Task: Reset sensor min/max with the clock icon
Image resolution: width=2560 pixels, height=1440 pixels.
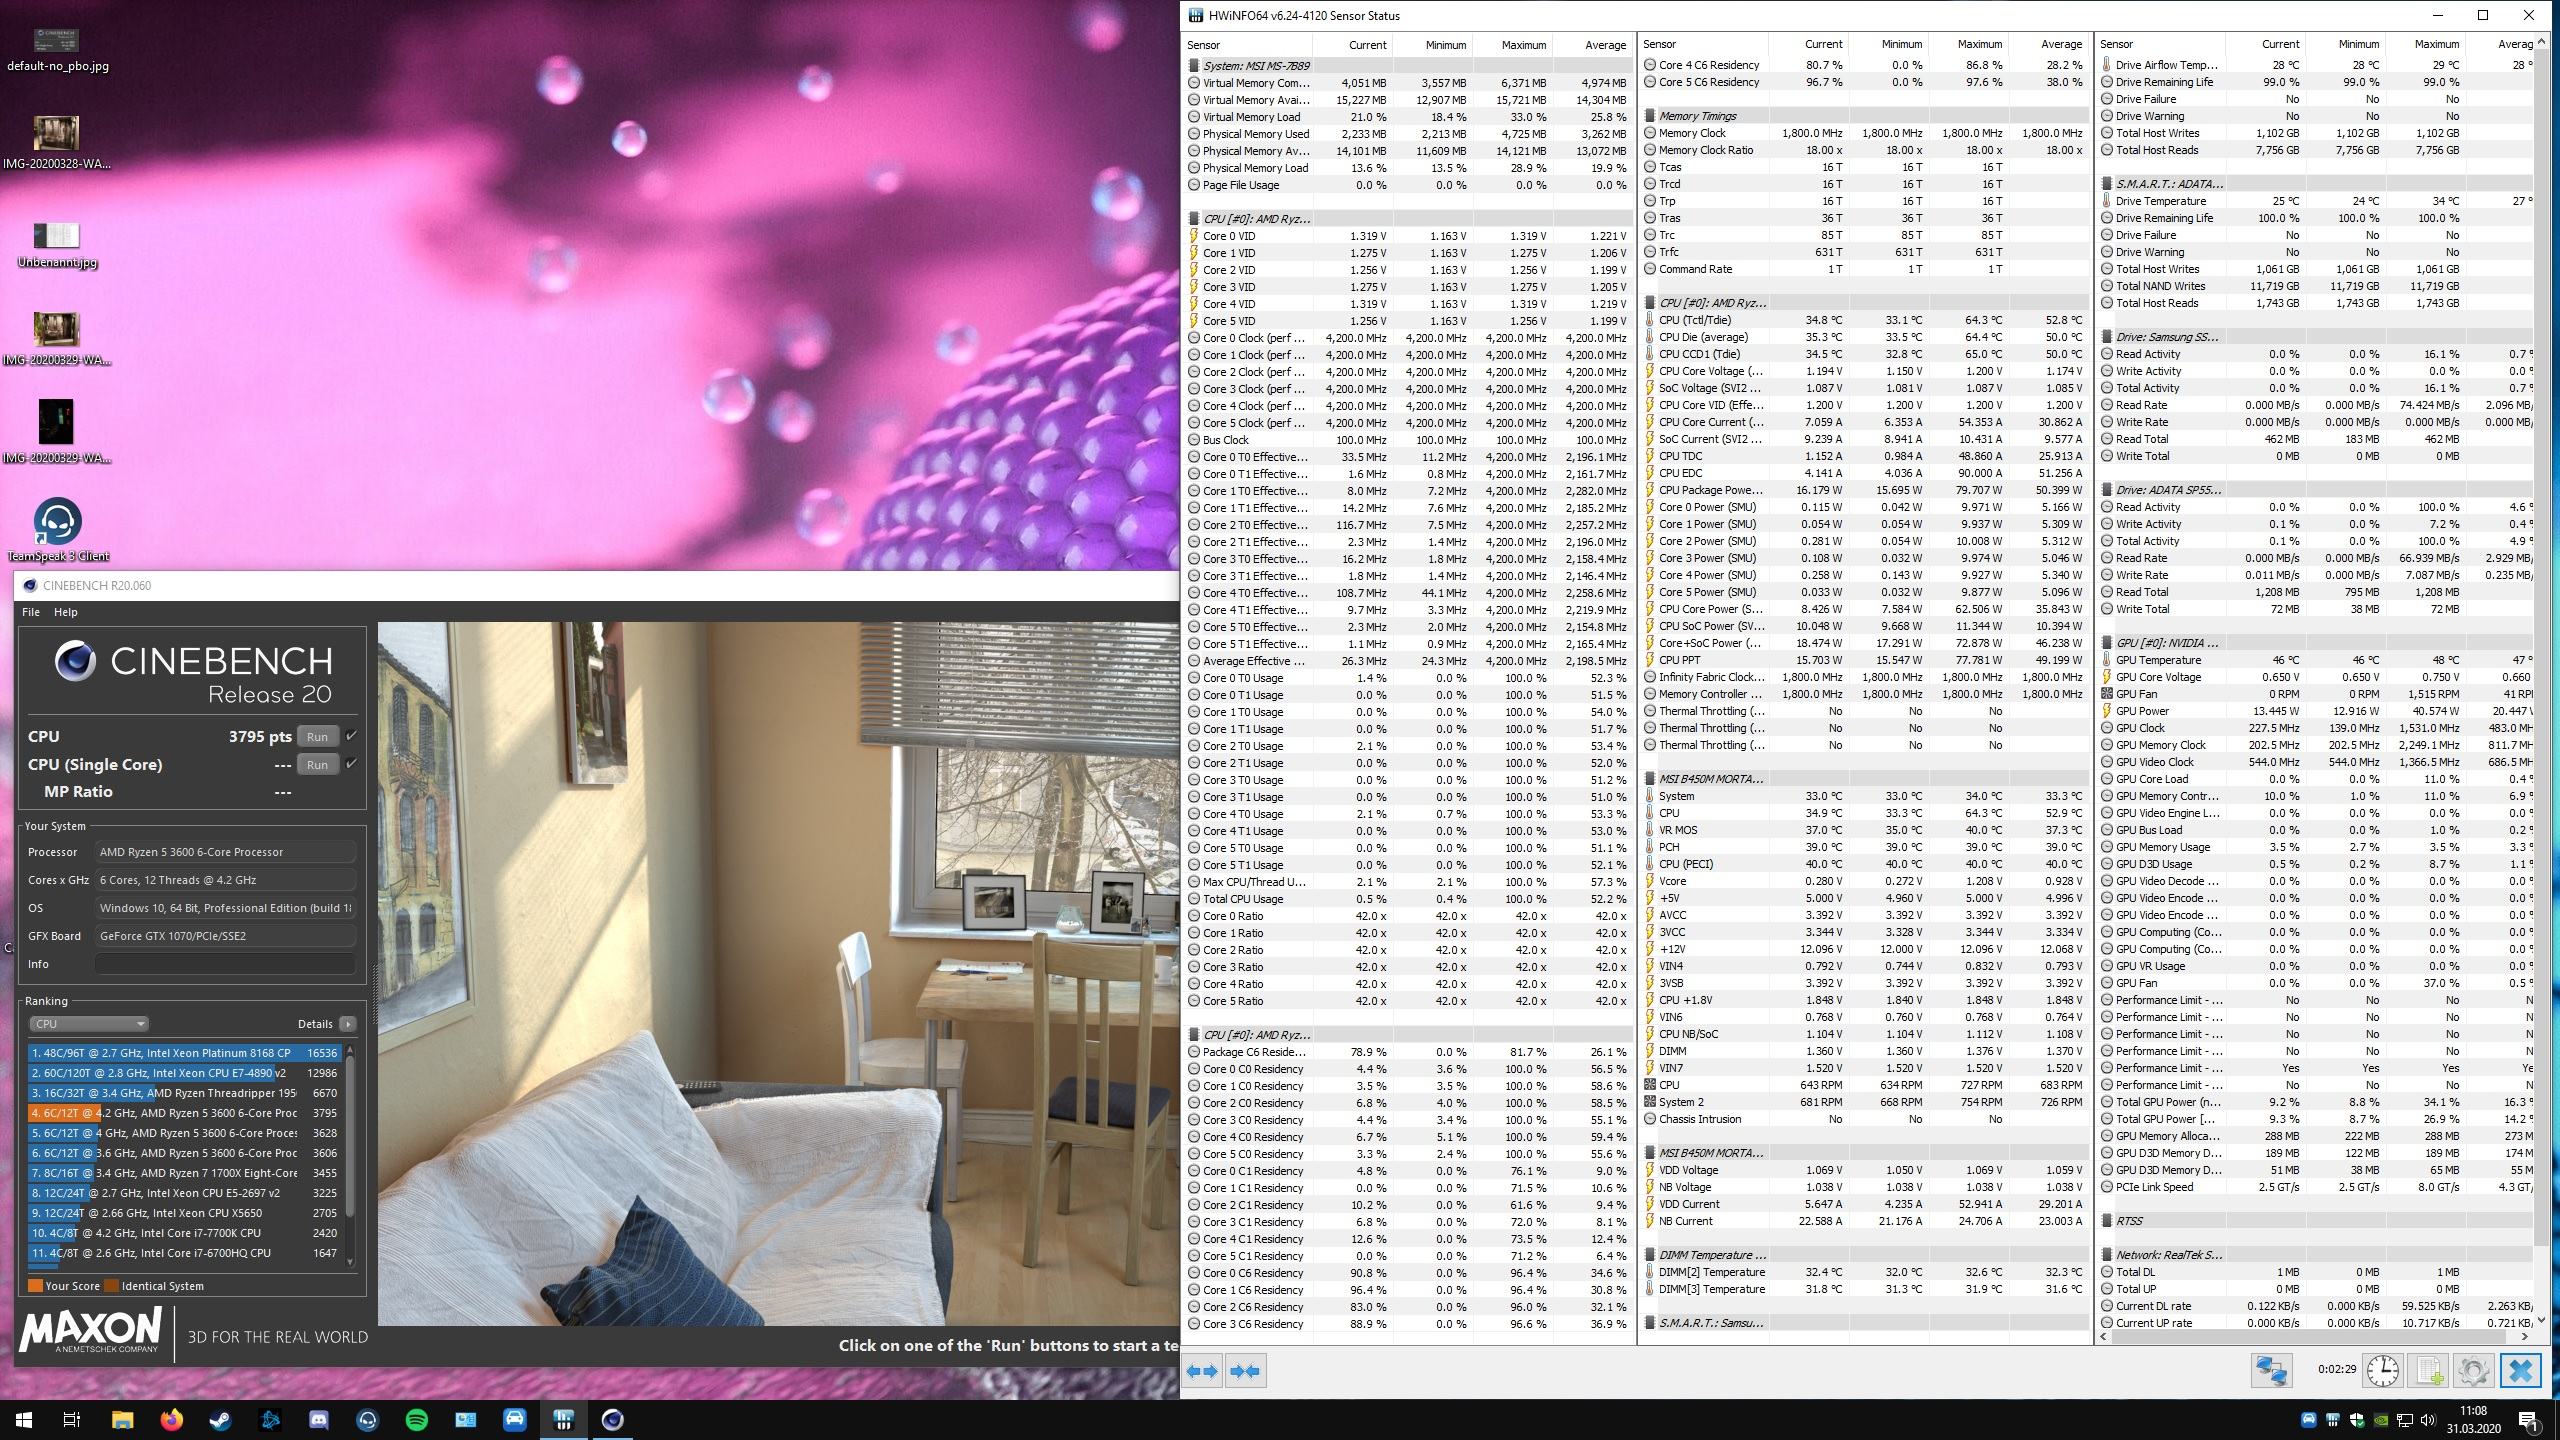Action: tap(2383, 1370)
